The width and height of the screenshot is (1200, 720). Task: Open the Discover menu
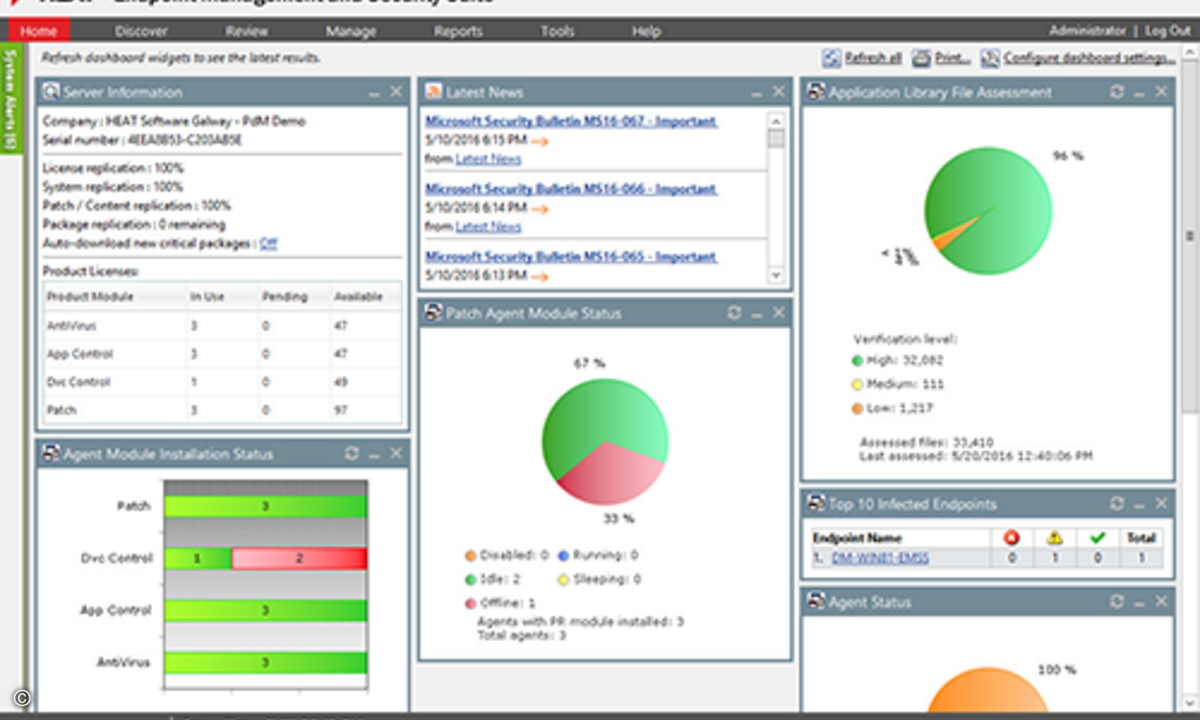pyautogui.click(x=141, y=31)
